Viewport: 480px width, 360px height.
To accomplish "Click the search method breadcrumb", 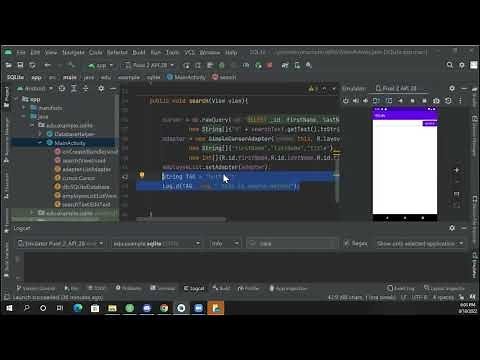I will (224, 77).
